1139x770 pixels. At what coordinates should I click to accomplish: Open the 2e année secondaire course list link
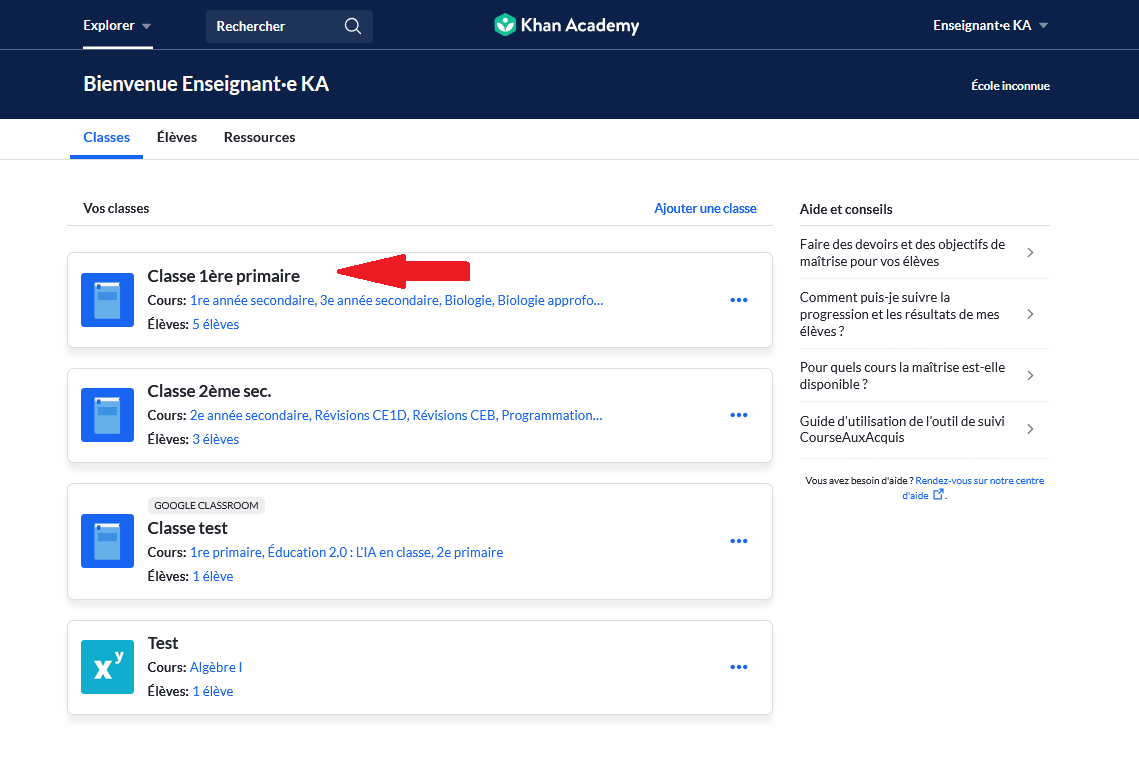click(396, 415)
